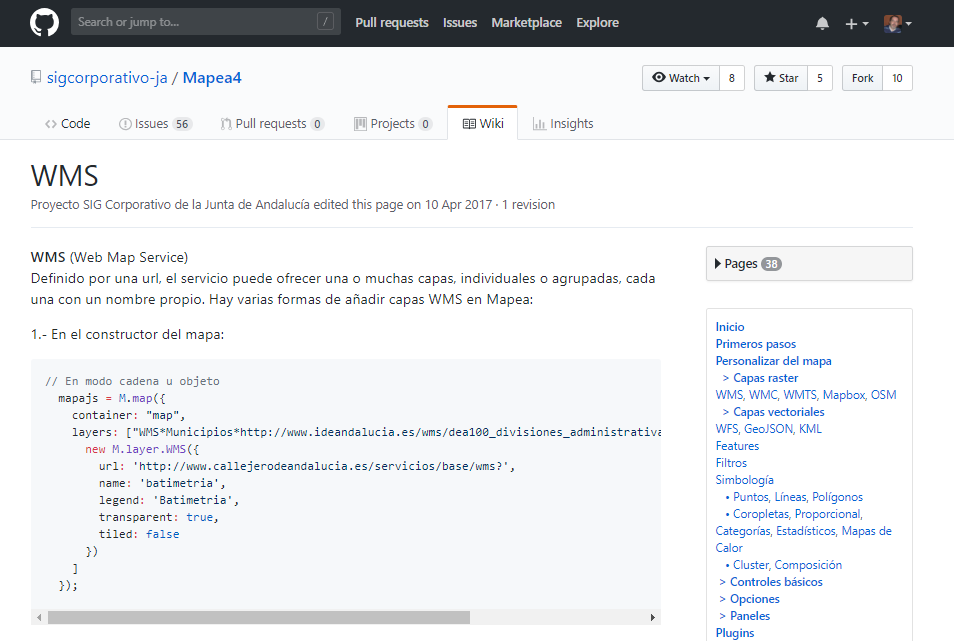
Task: Open the create new dropdown (plus sign)
Action: pos(853,22)
